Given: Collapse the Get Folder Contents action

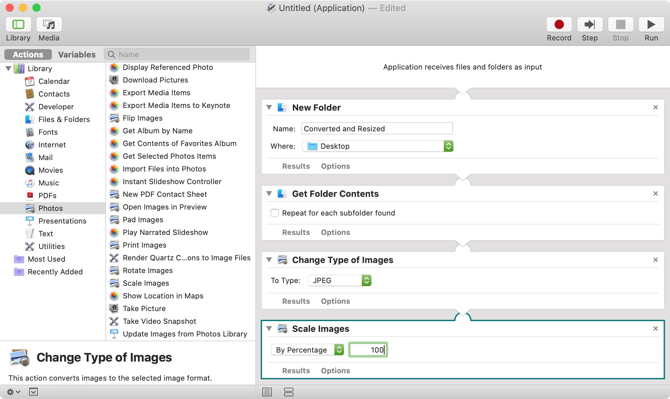Looking at the screenshot, I should coord(269,194).
